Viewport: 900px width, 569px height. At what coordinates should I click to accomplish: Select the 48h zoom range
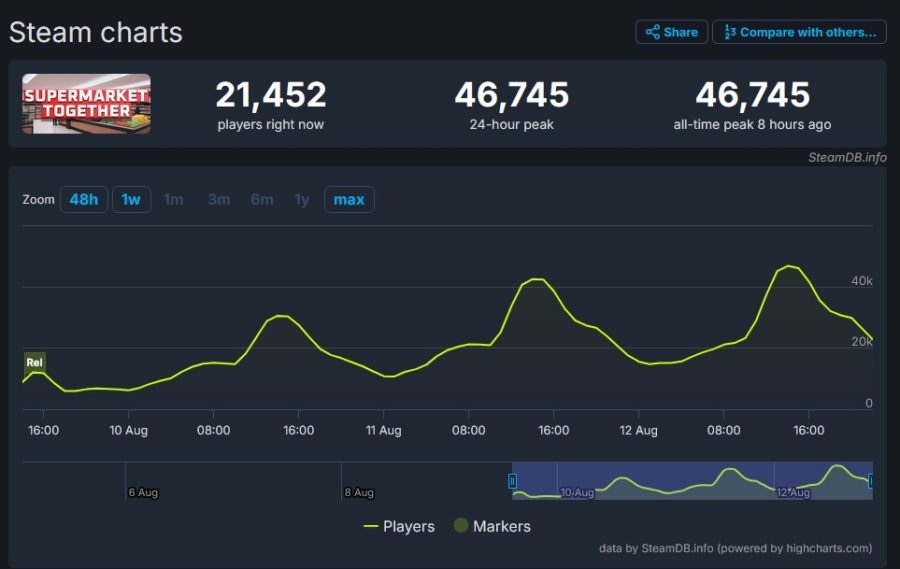coord(84,200)
